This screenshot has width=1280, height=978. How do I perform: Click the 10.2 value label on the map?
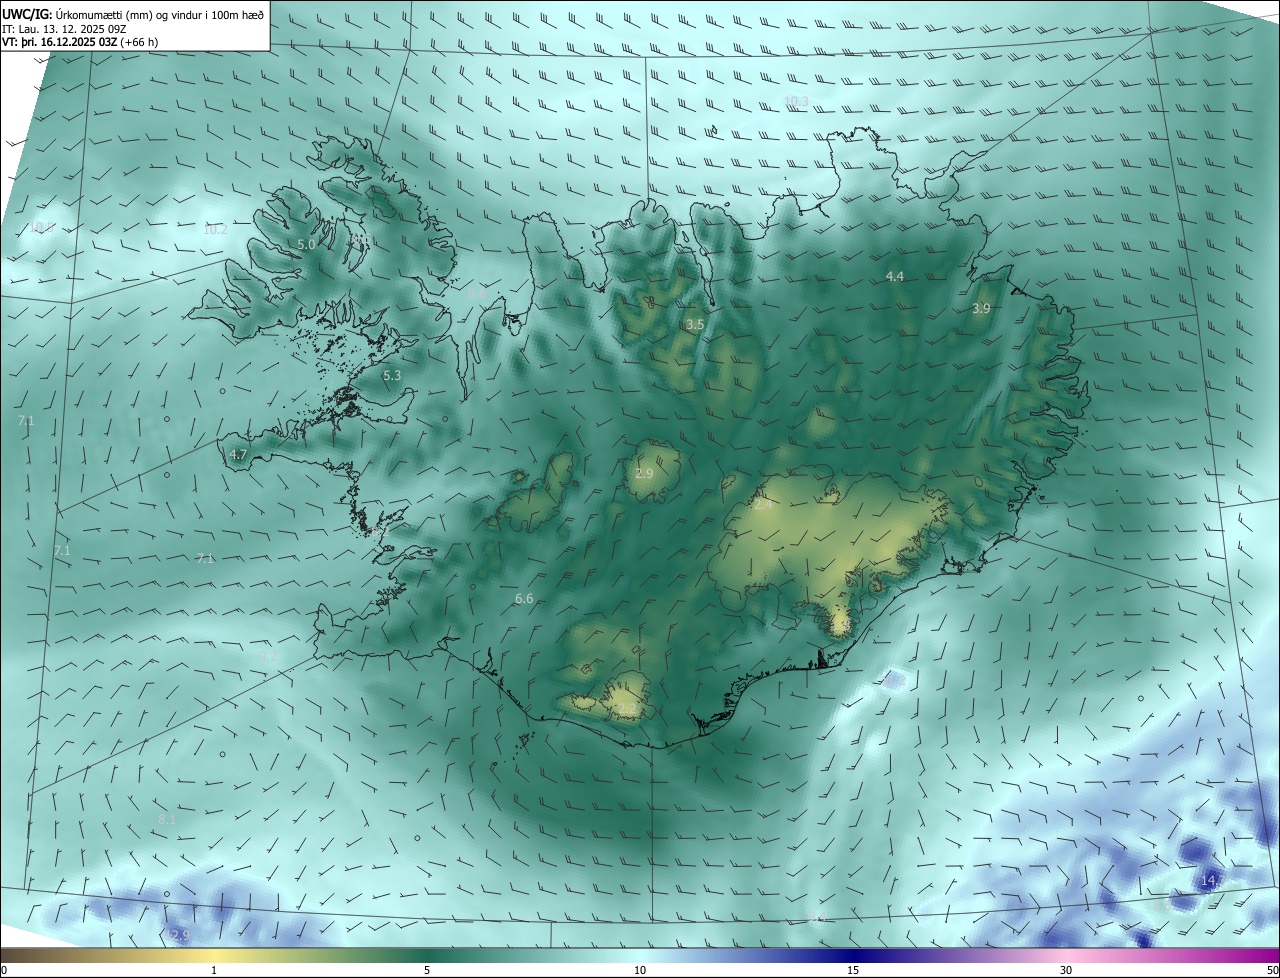pos(215,229)
